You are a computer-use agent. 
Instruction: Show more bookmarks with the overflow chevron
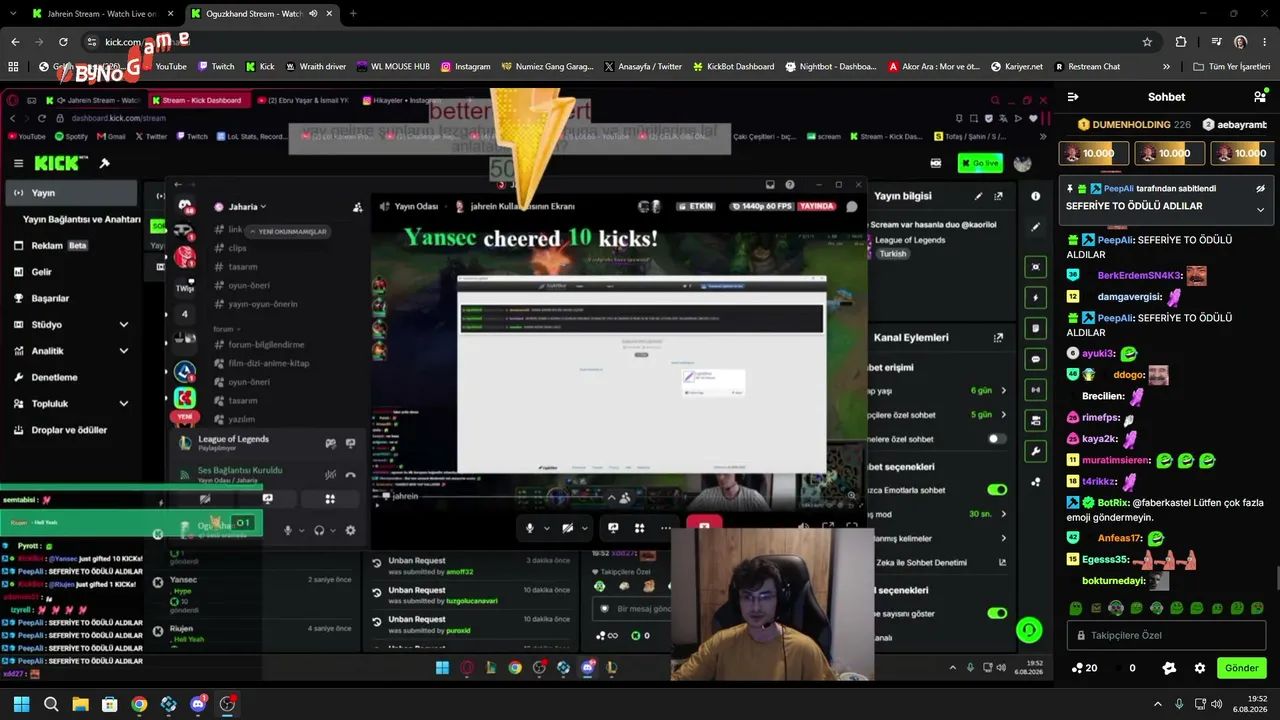click(x=1166, y=67)
